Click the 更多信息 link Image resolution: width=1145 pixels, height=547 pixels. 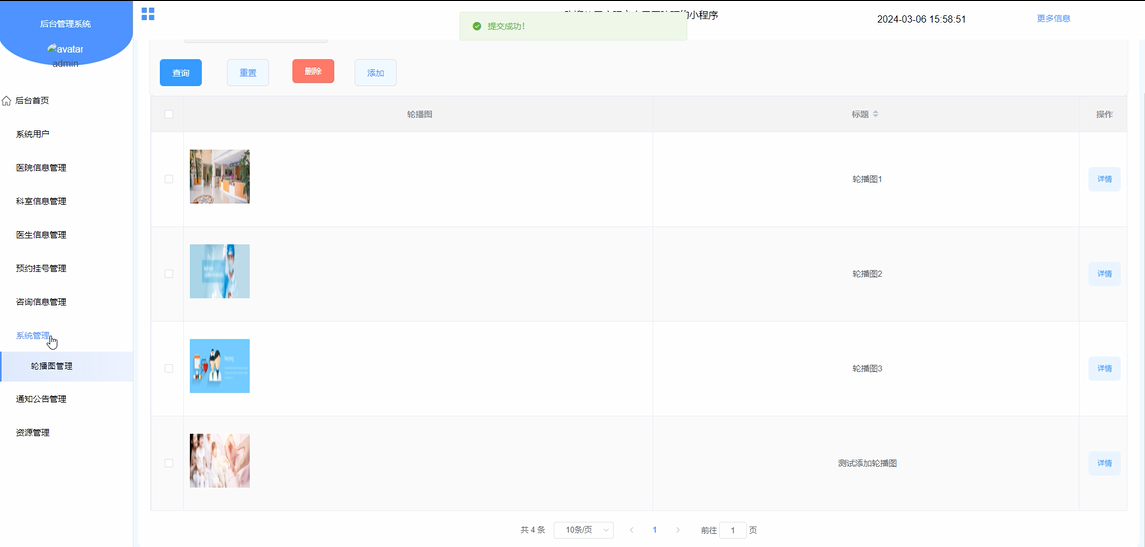(x=1054, y=18)
